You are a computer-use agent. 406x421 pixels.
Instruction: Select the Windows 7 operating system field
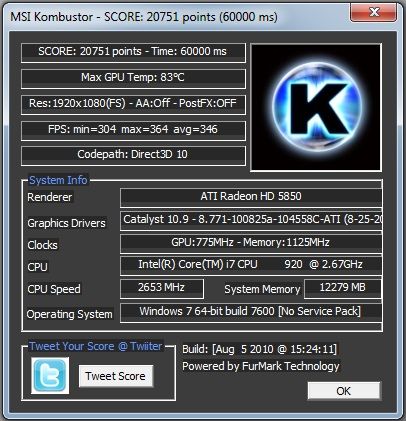coord(251,313)
